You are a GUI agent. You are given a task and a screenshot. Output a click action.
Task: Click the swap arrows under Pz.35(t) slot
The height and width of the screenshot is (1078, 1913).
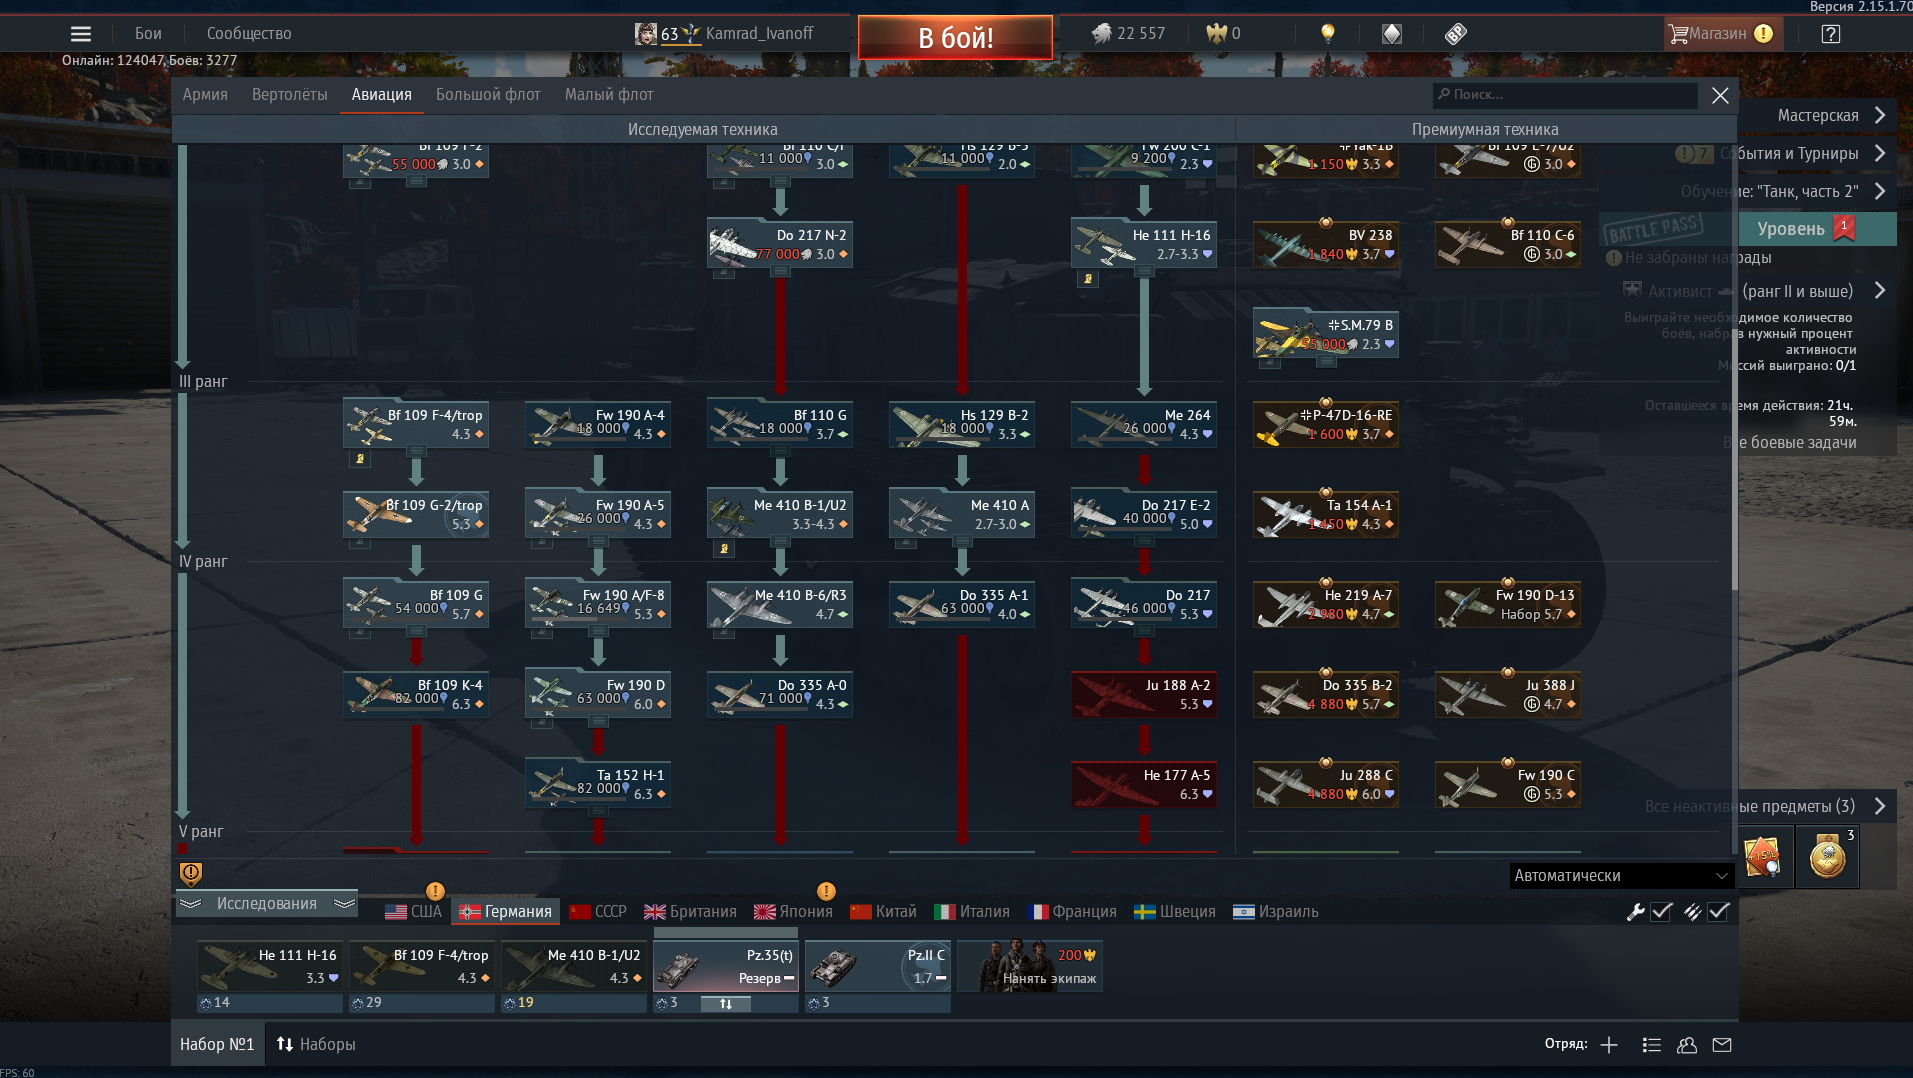[x=726, y=1003]
